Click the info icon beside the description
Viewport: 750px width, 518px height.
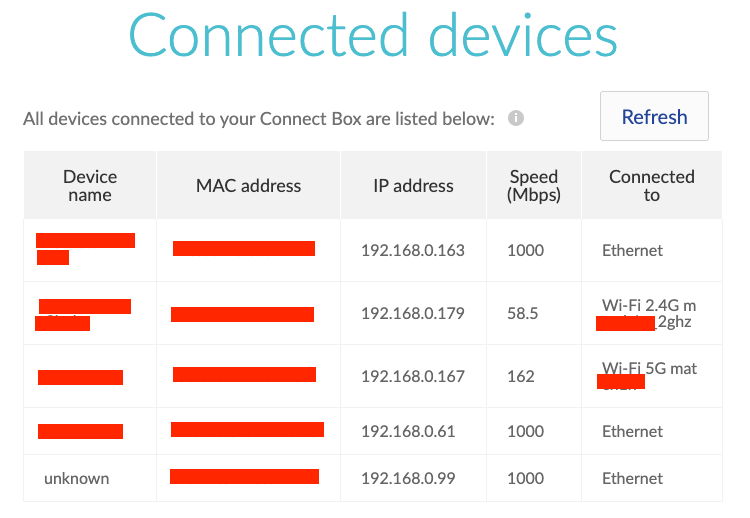click(x=516, y=118)
